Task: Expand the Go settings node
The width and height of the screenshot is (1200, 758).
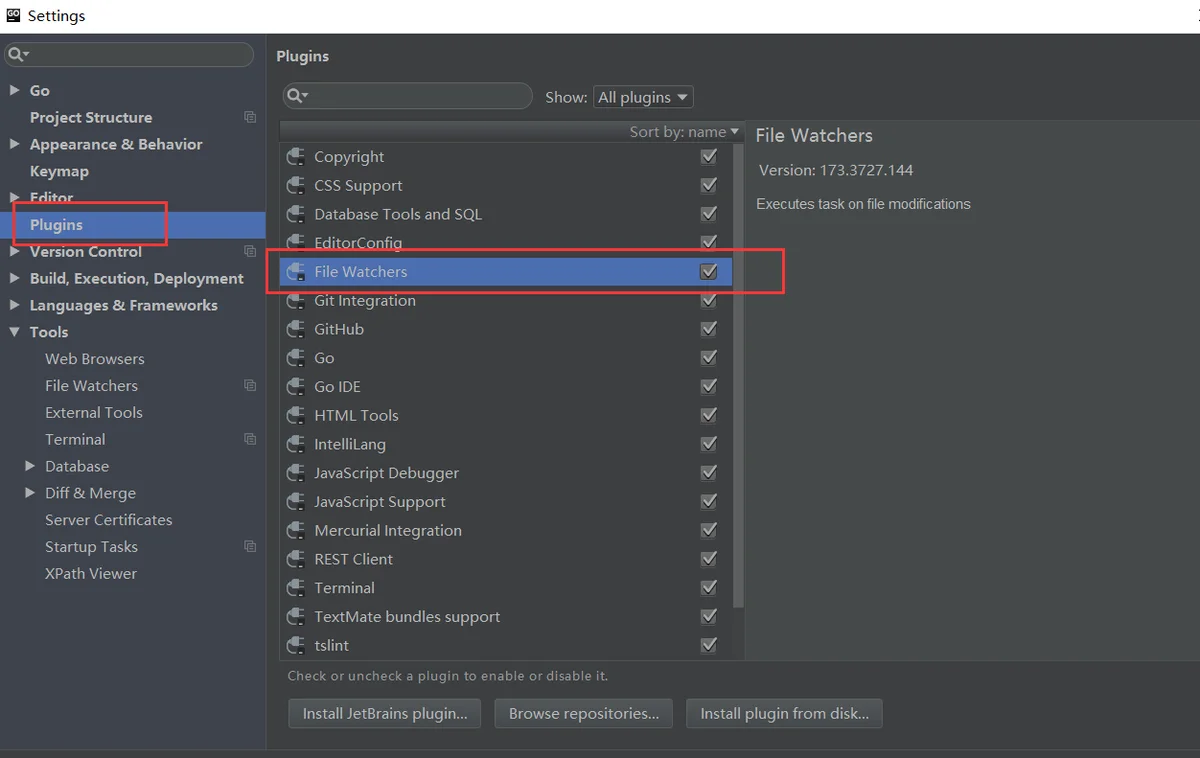Action: tap(14, 90)
